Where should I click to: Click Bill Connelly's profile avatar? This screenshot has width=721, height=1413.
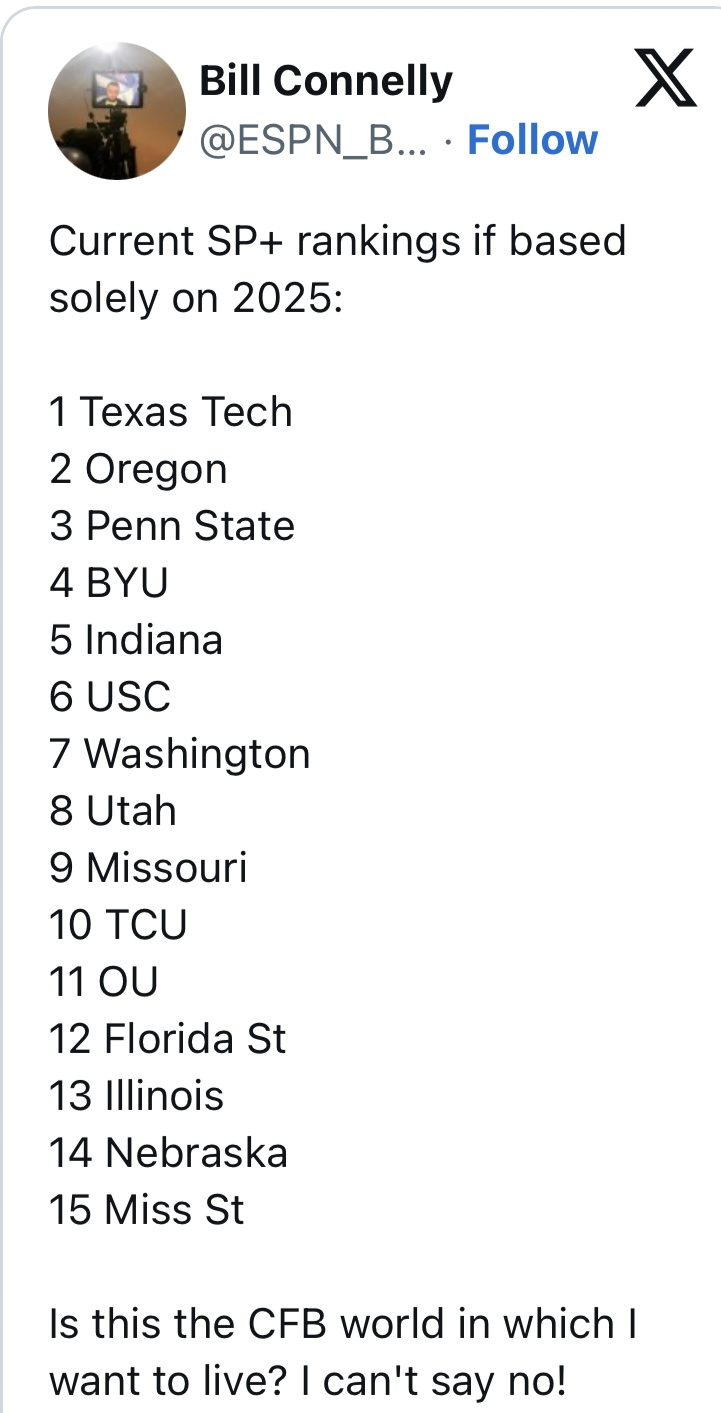coord(117,111)
